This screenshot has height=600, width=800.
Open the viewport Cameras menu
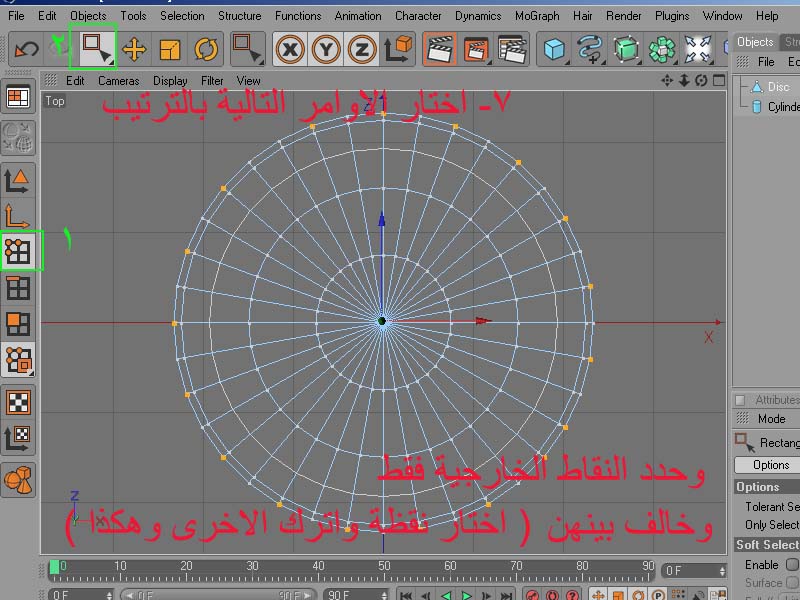click(118, 81)
